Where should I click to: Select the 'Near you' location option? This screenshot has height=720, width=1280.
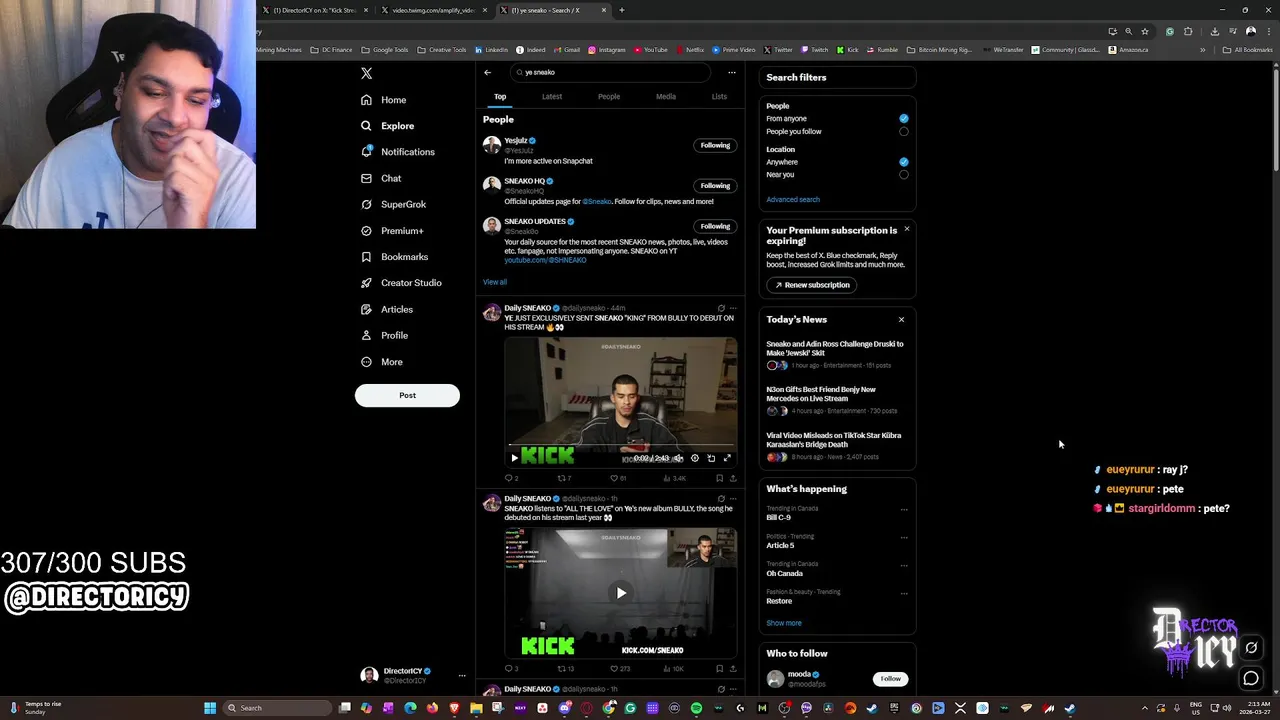(x=904, y=174)
